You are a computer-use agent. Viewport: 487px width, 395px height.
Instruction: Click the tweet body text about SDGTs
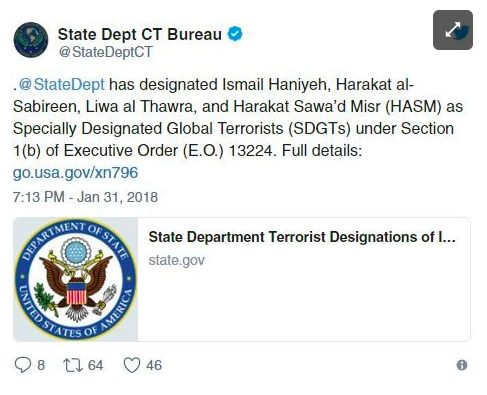click(238, 117)
